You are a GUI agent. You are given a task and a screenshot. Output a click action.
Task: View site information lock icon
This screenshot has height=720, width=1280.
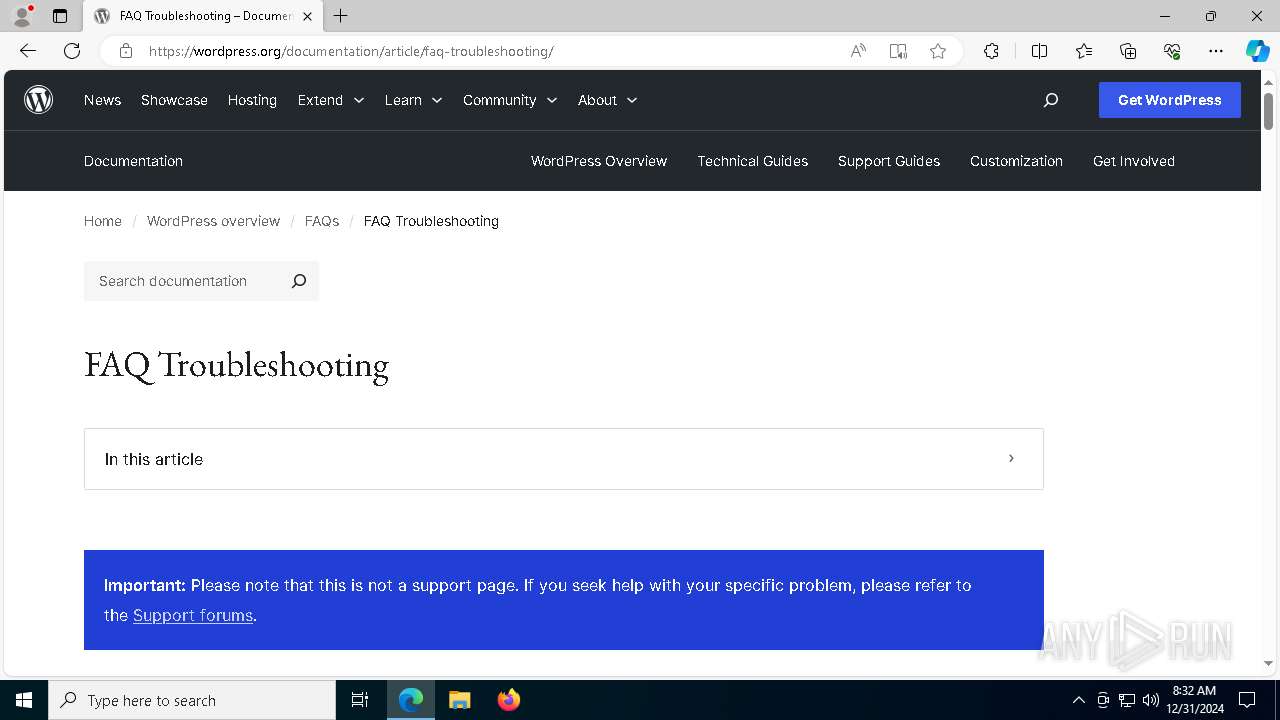[x=126, y=51]
